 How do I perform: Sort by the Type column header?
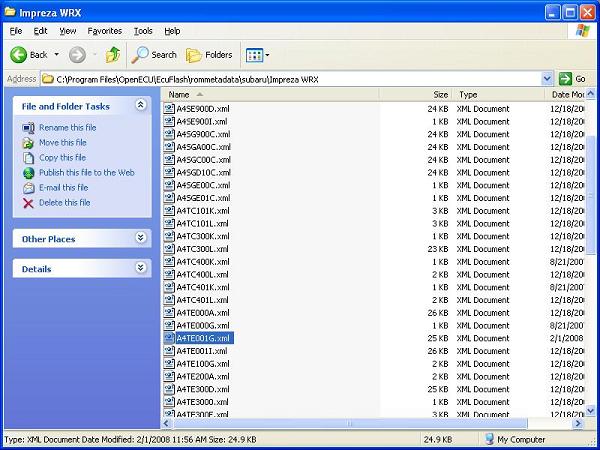coord(498,94)
